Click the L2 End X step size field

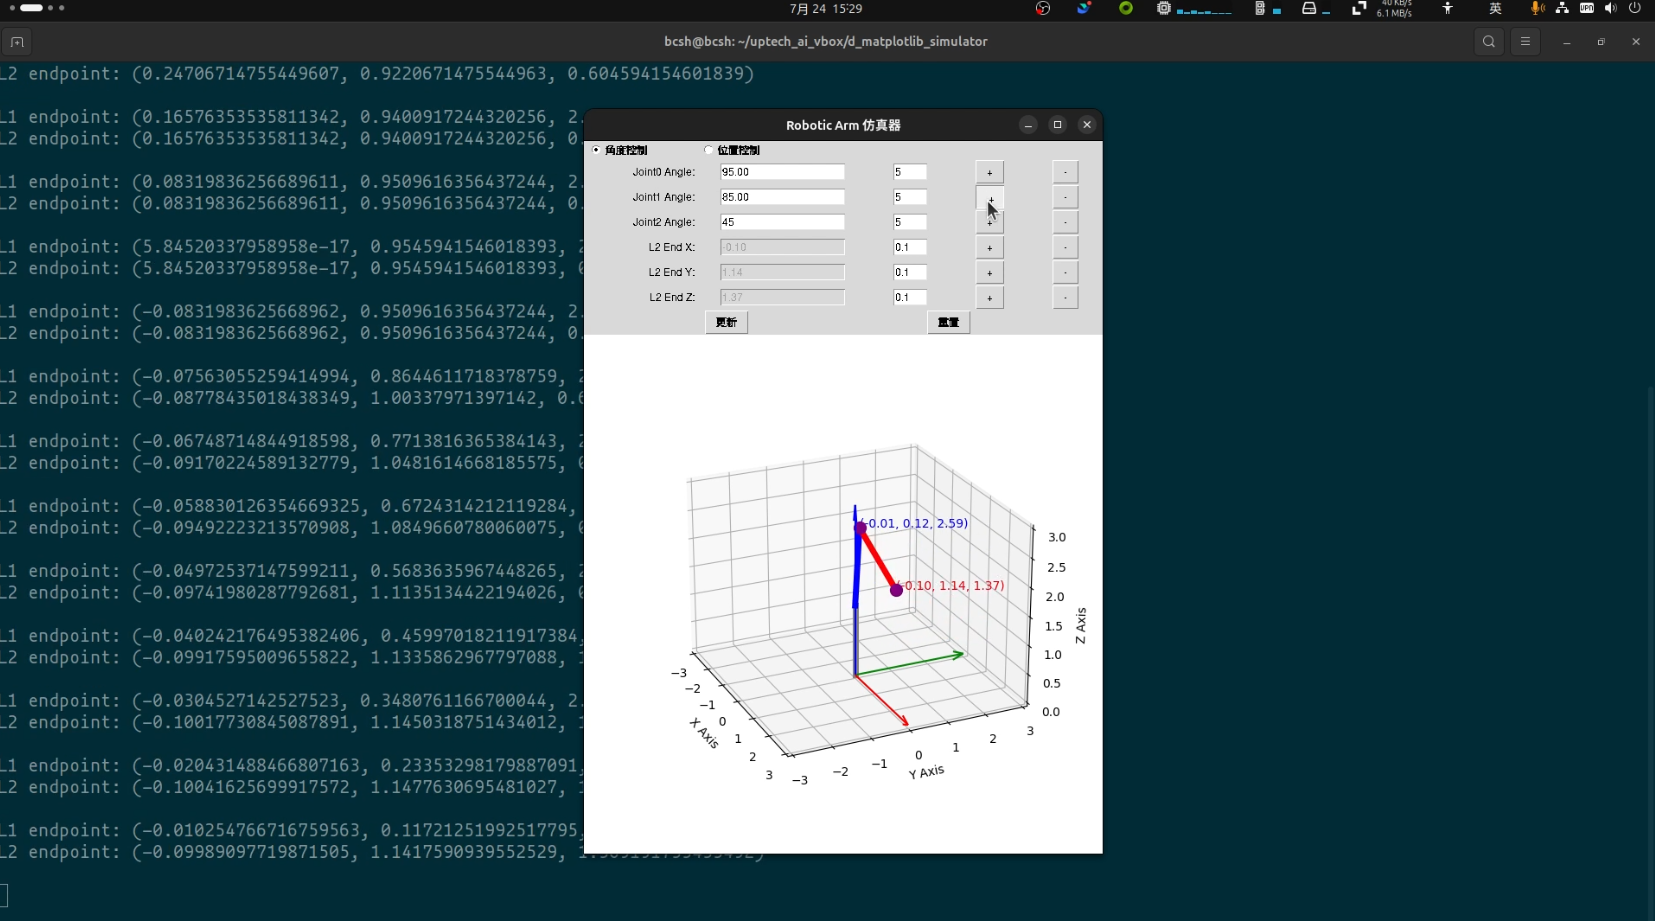[910, 247]
